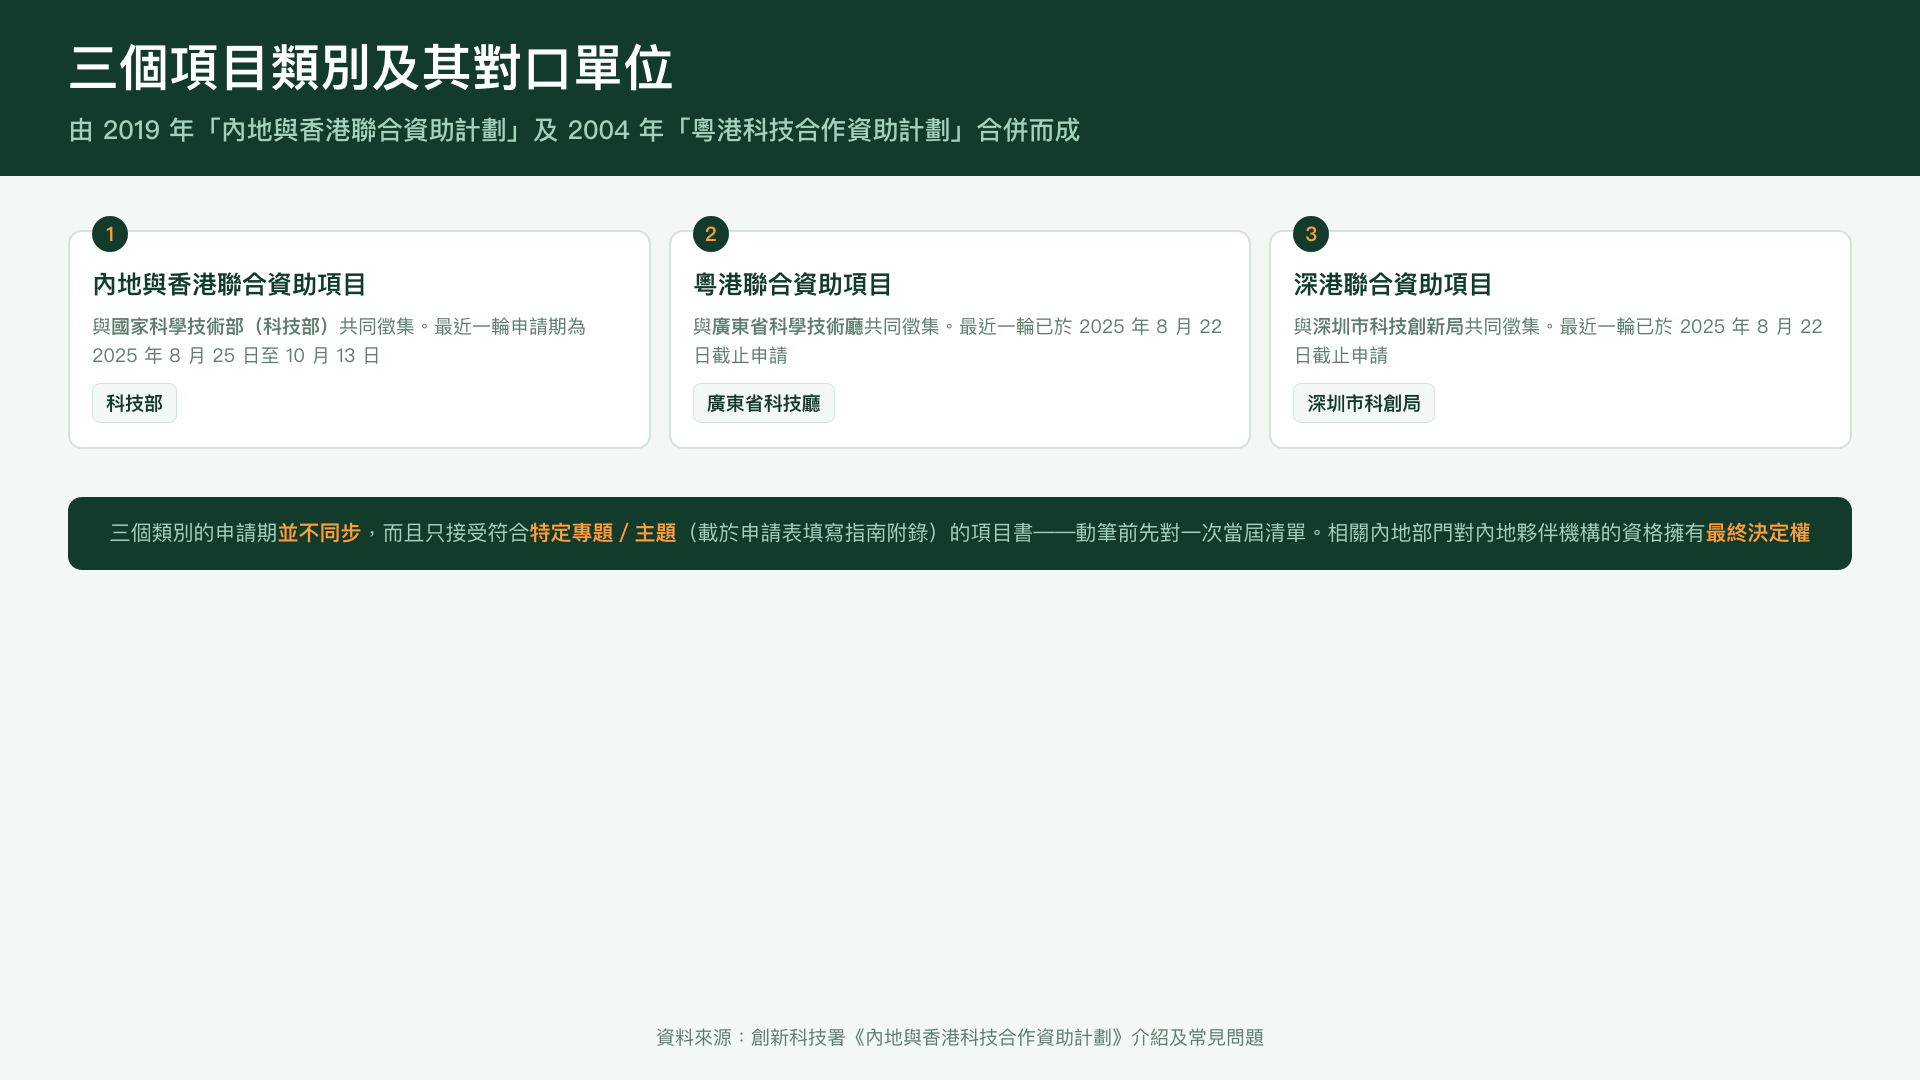Click the highlighted phrase 並不同步
Image resolution: width=1920 pixels, height=1080 pixels.
[x=319, y=533]
